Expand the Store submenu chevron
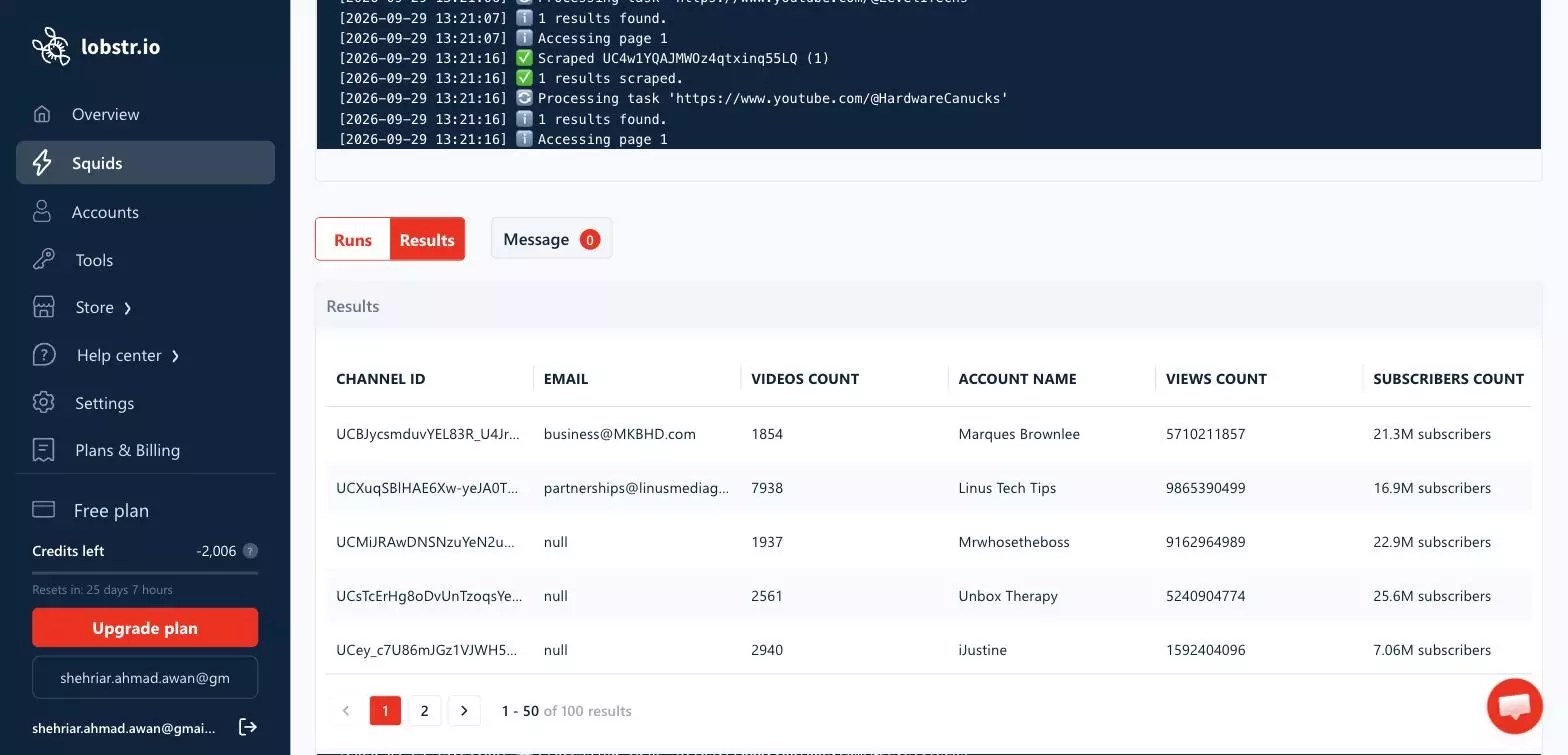This screenshot has height=755, width=1568. (127, 308)
